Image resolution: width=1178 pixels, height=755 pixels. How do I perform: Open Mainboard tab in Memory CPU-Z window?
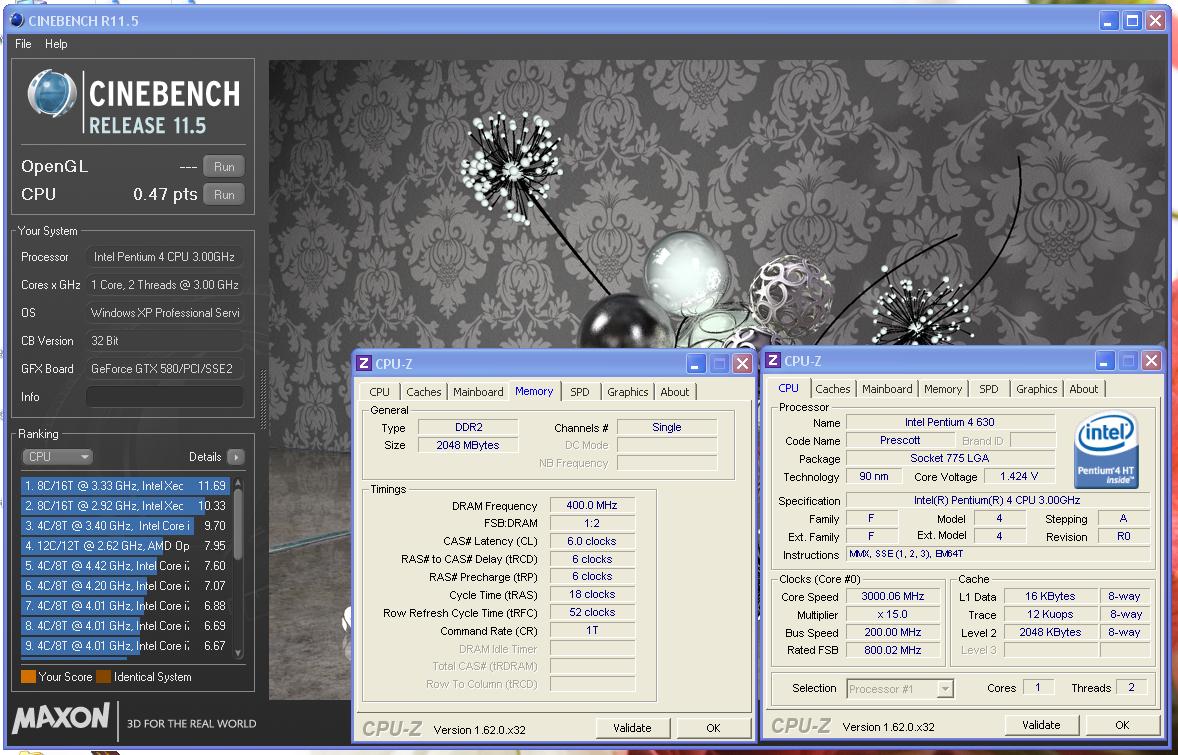coord(478,391)
